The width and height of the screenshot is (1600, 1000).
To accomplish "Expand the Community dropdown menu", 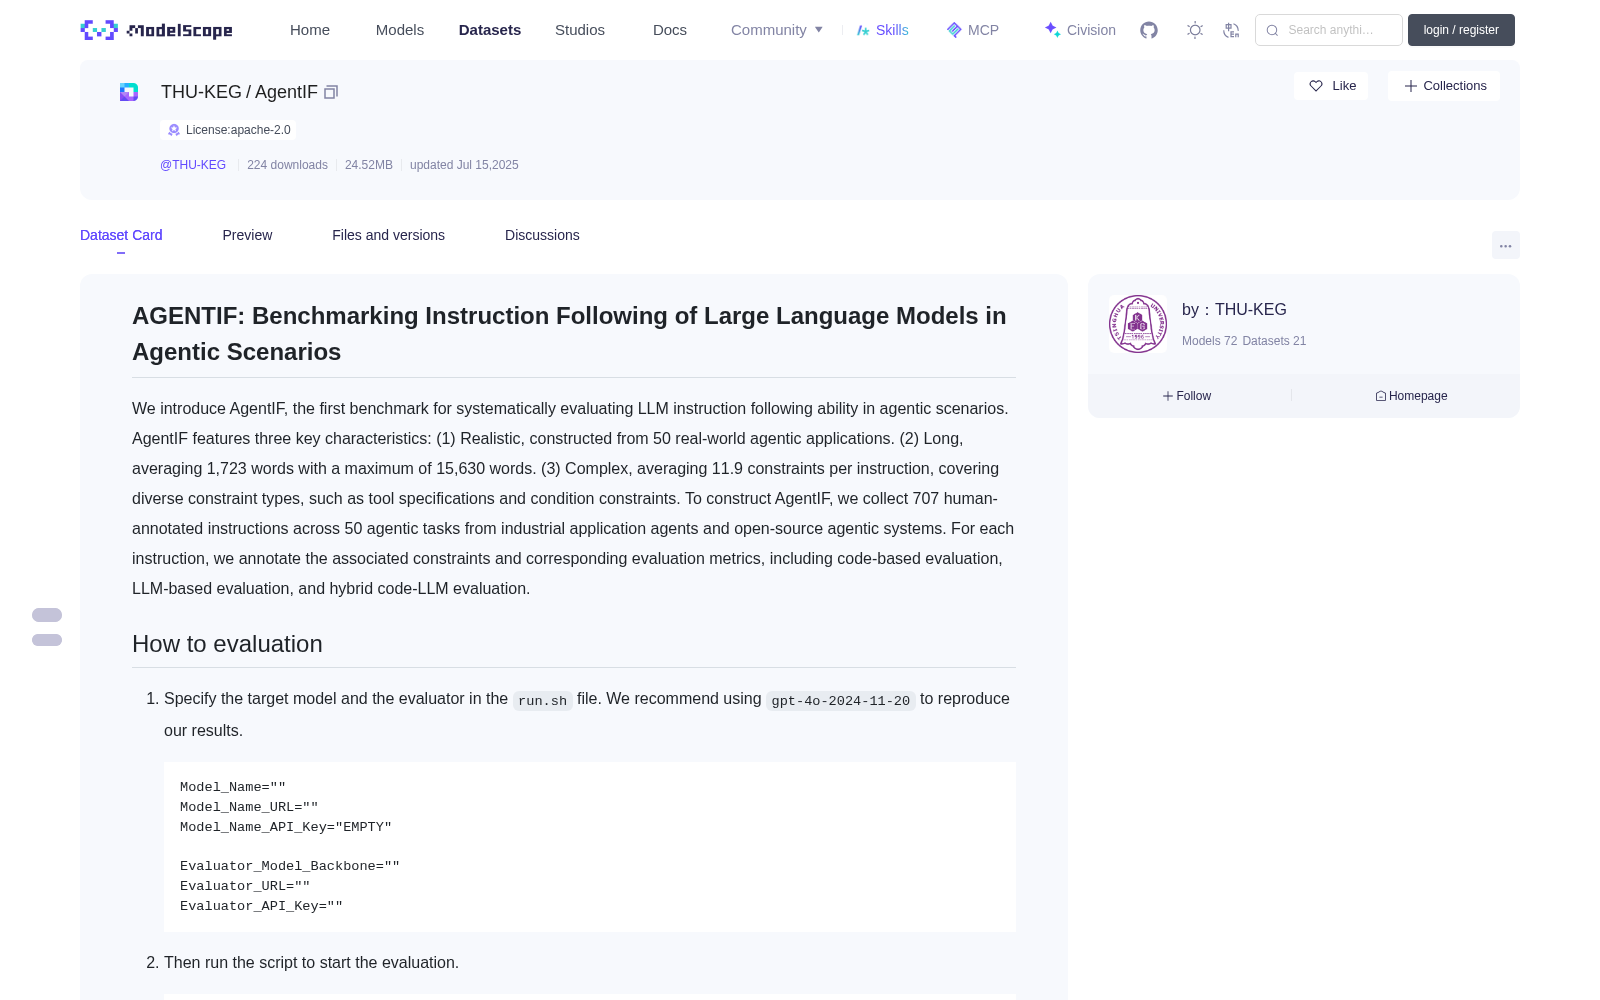I will coord(777,30).
